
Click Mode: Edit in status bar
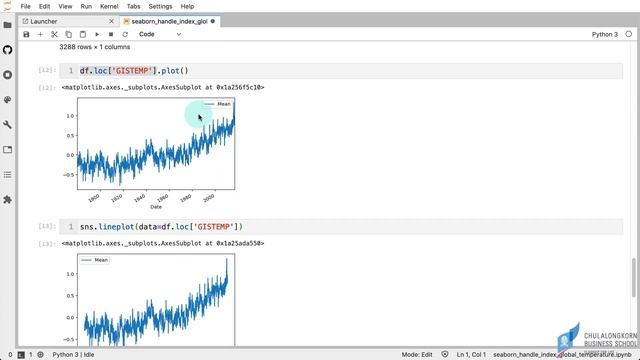(417, 355)
